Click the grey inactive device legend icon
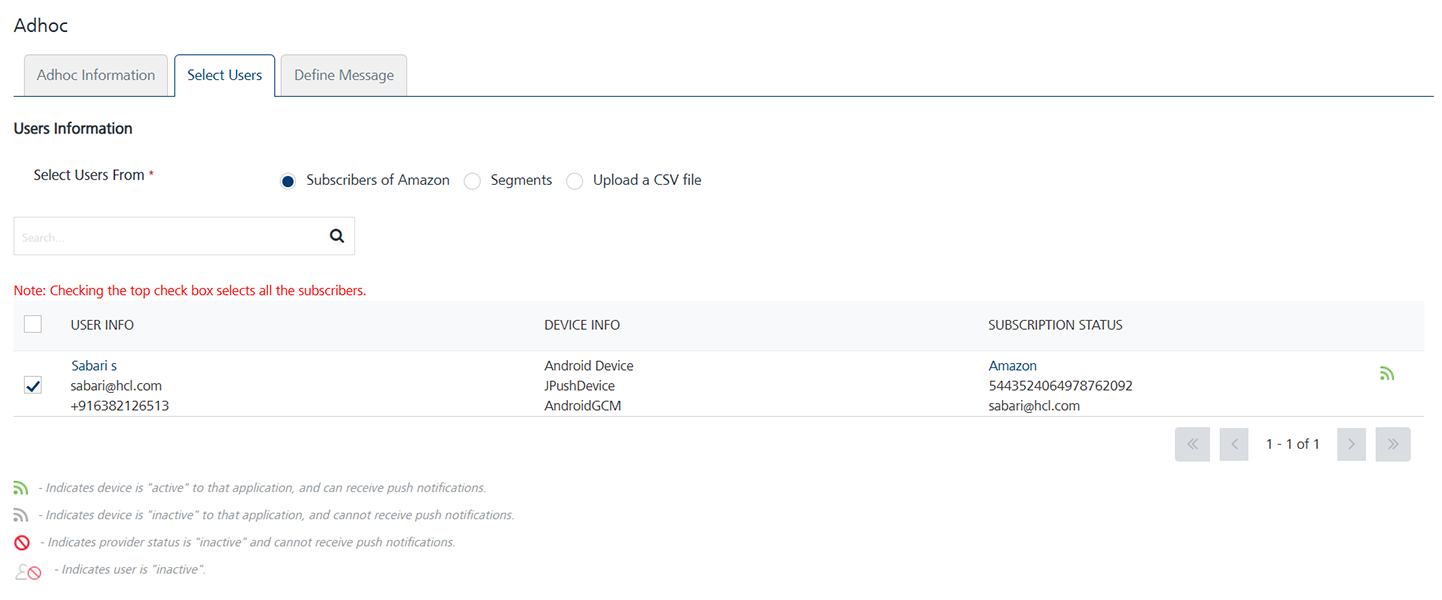The image size is (1442, 600). [21, 515]
